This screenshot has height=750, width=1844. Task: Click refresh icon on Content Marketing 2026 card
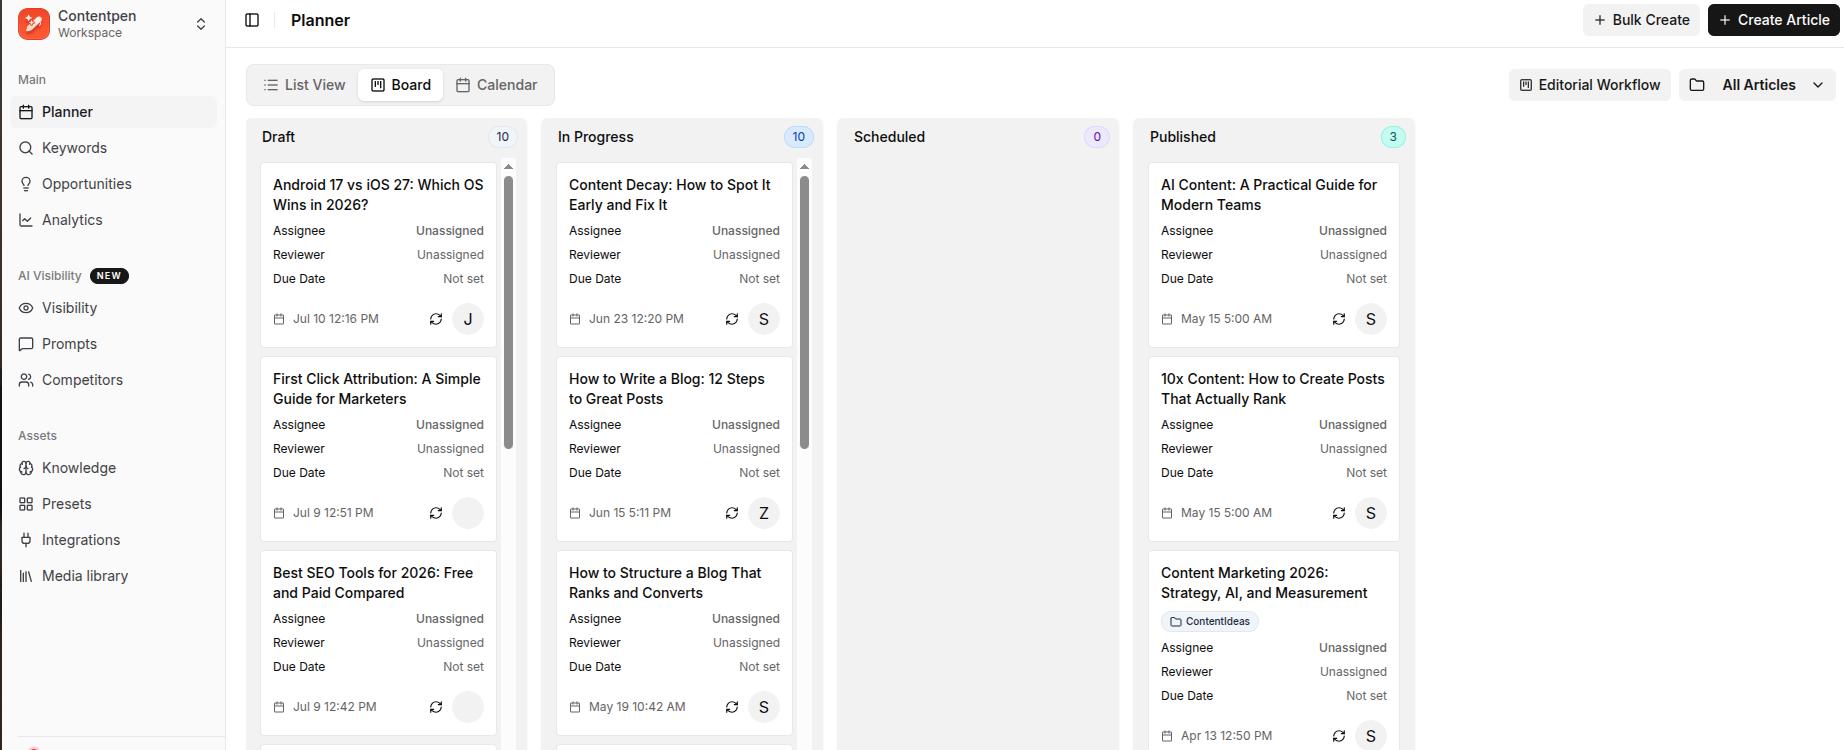[x=1339, y=736]
